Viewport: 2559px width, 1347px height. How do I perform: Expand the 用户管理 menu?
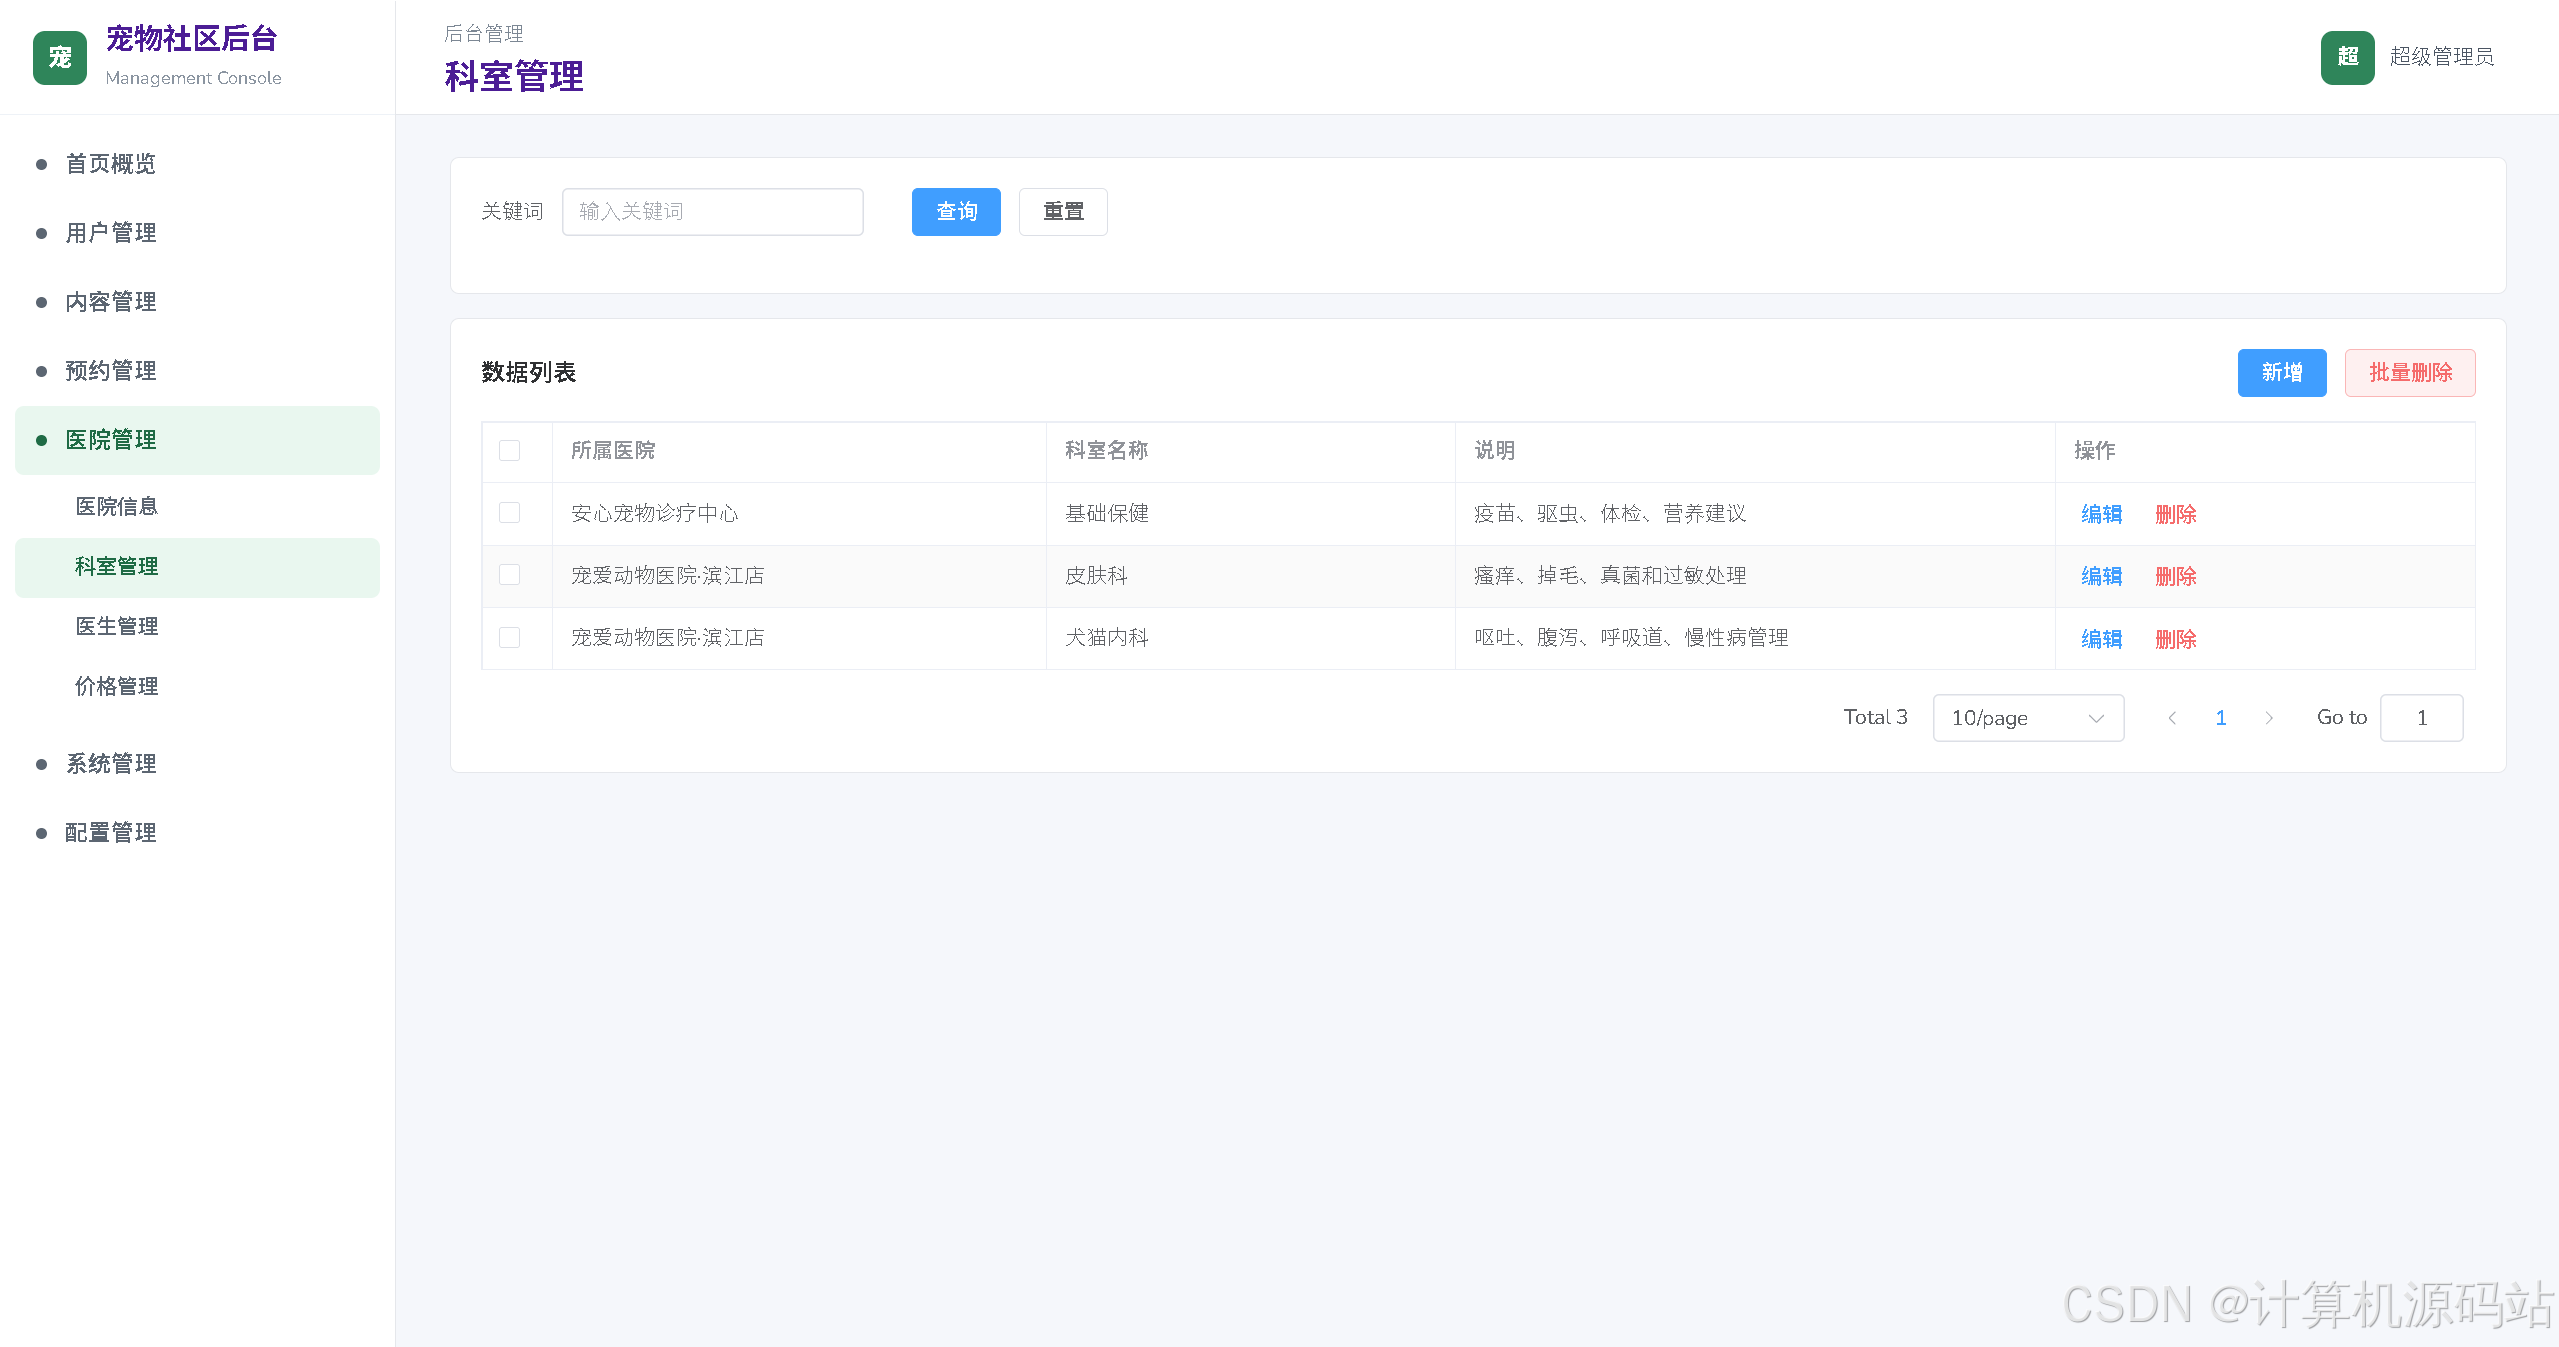click(197, 233)
